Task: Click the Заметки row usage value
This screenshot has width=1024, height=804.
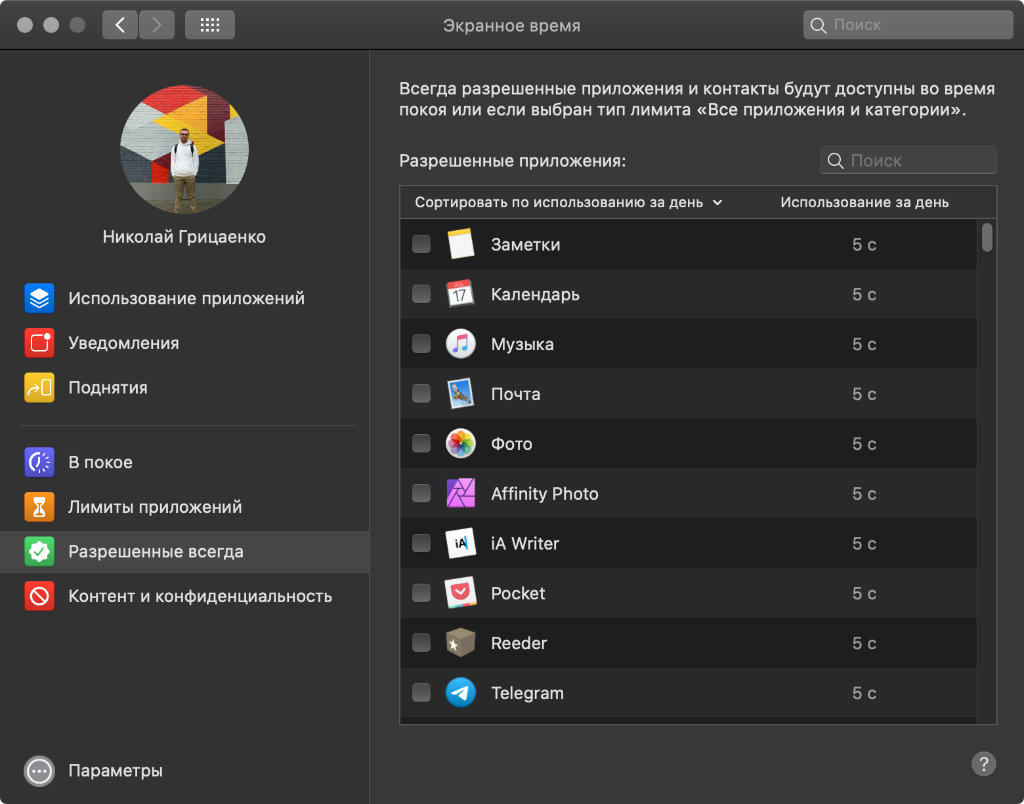Action: 864,244
